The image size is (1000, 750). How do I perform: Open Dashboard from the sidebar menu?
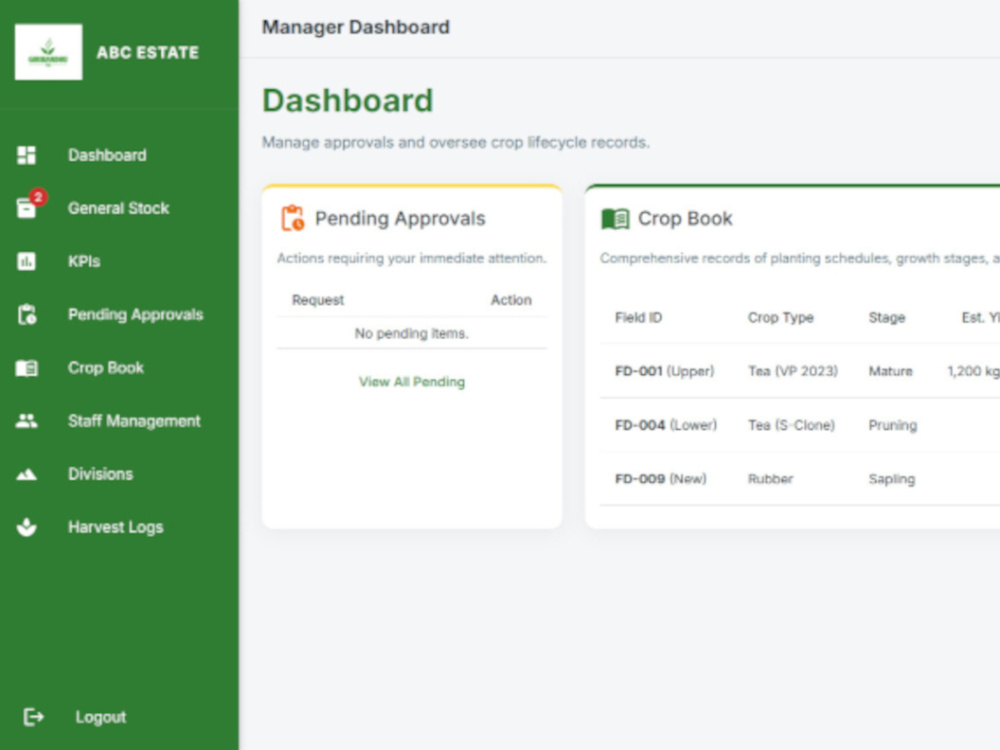107,155
